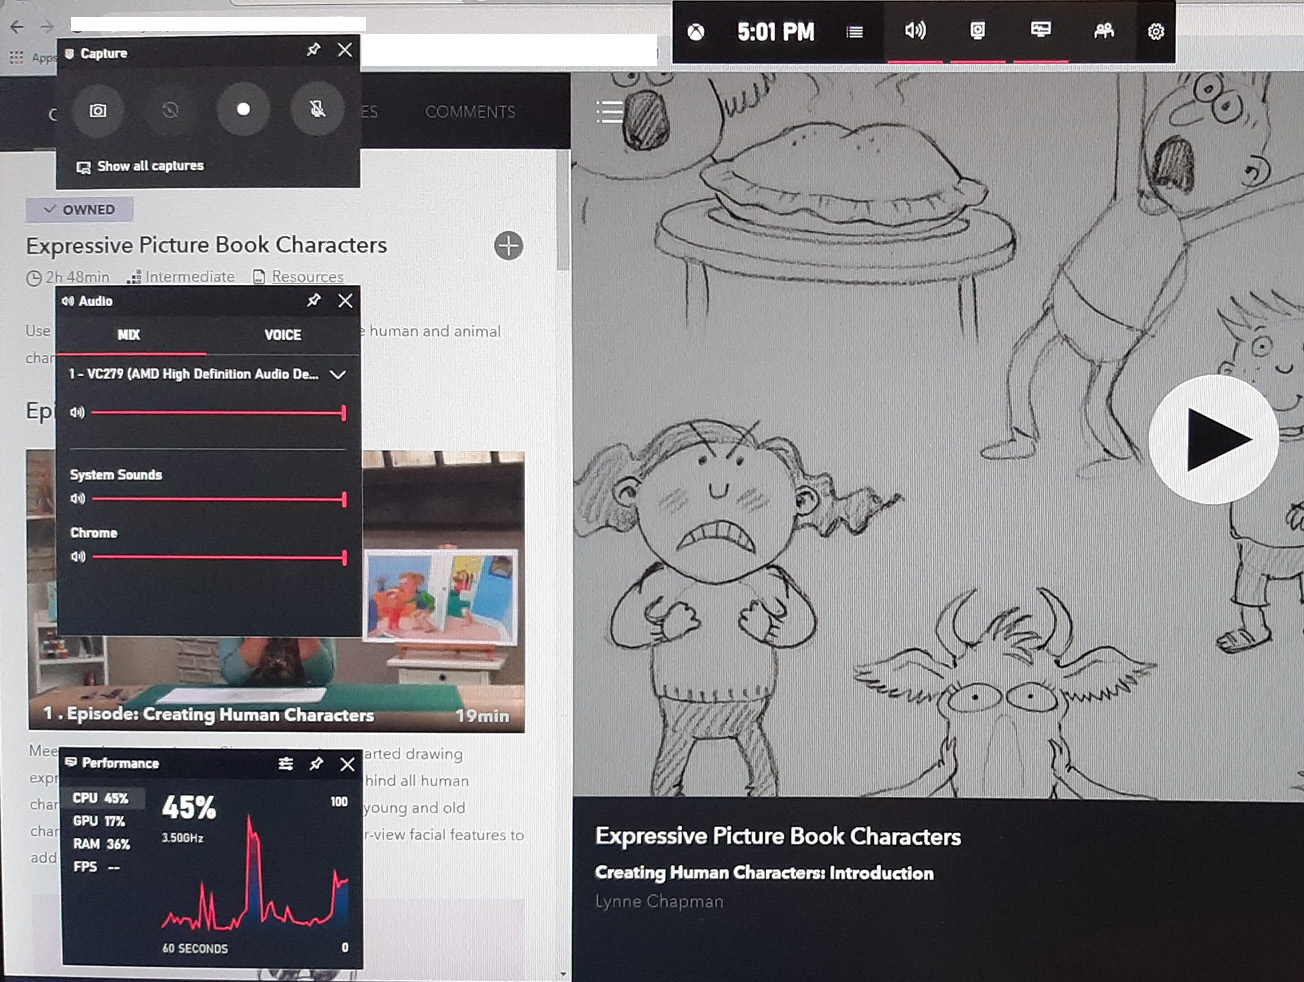
Task: Play the course introduction video
Action: 1213,439
